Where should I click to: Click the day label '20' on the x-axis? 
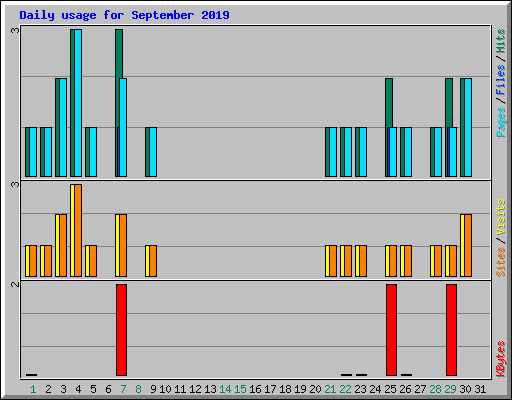[x=315, y=389]
